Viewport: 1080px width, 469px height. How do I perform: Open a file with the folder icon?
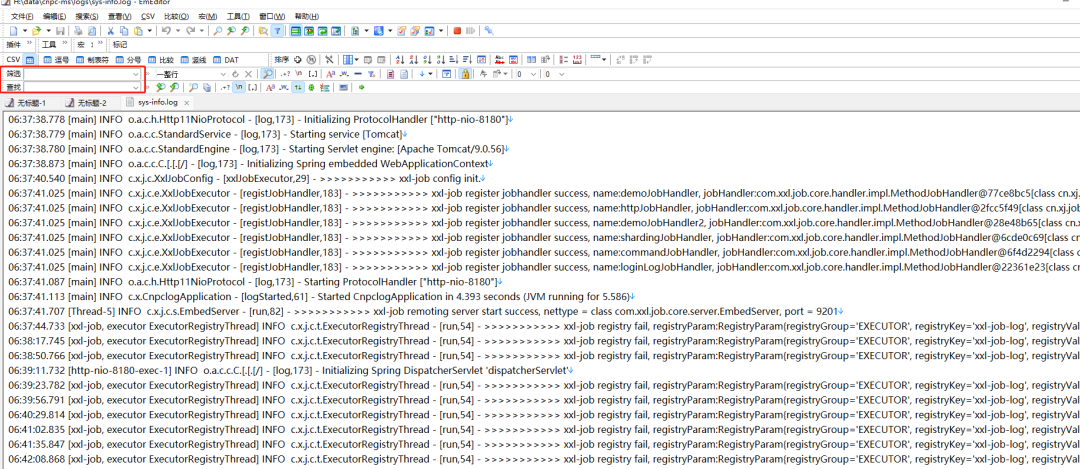click(x=36, y=30)
